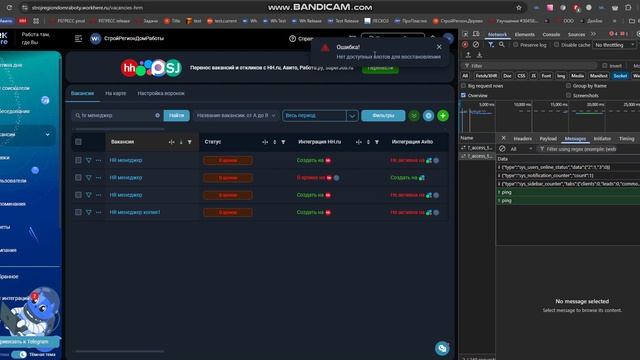Click the green transfer button in the hh/SJ banner
Image resolution: width=640 pixels, height=360 pixels.
click(380, 68)
